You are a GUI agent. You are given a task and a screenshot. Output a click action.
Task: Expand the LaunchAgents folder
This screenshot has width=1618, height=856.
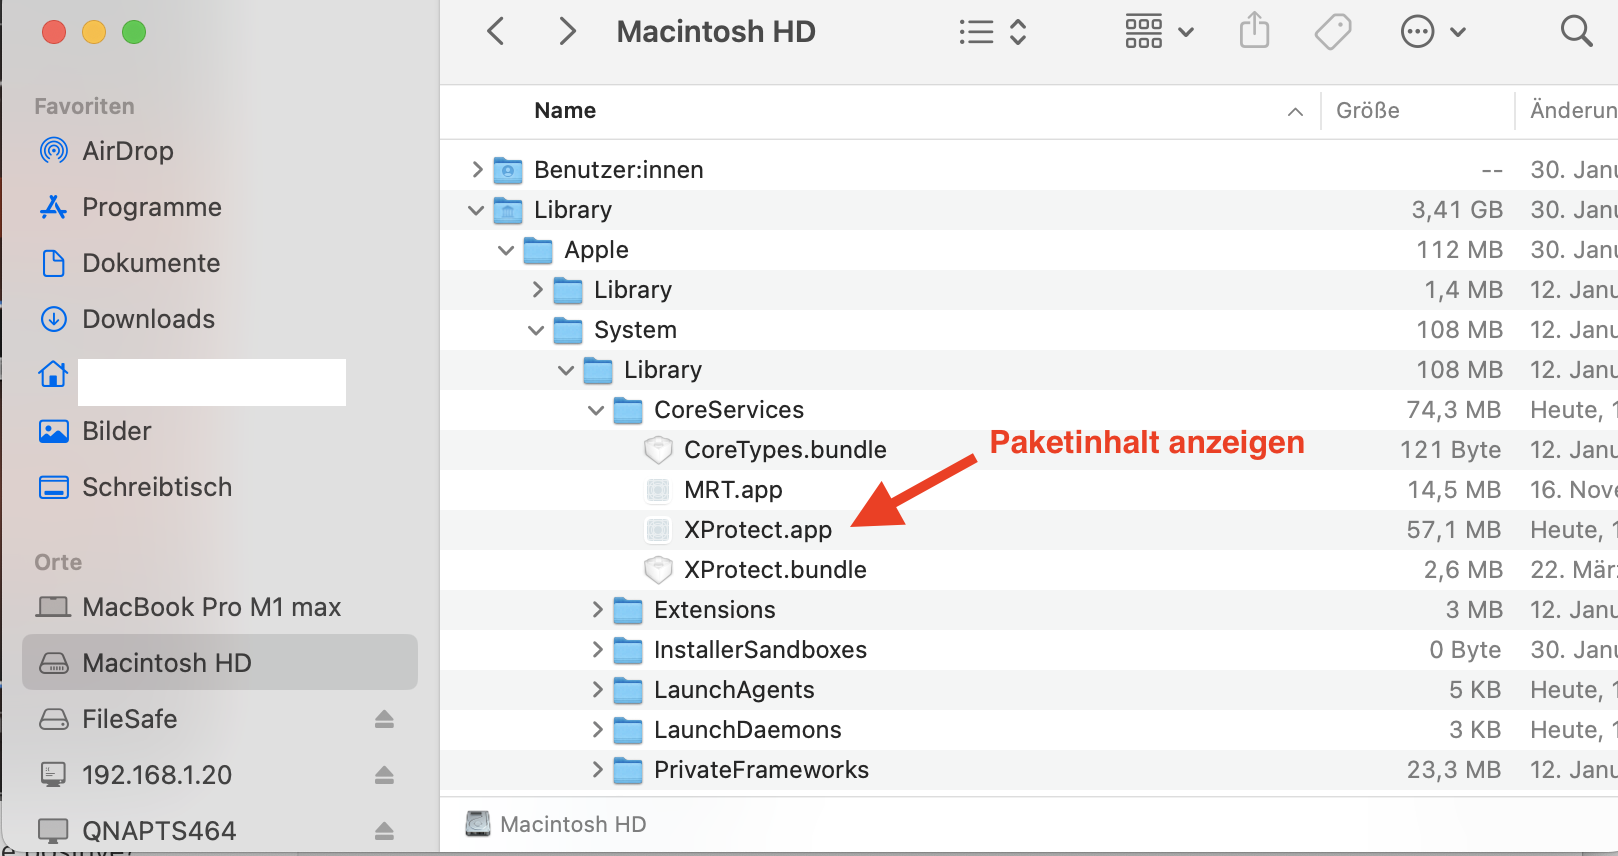(x=597, y=690)
